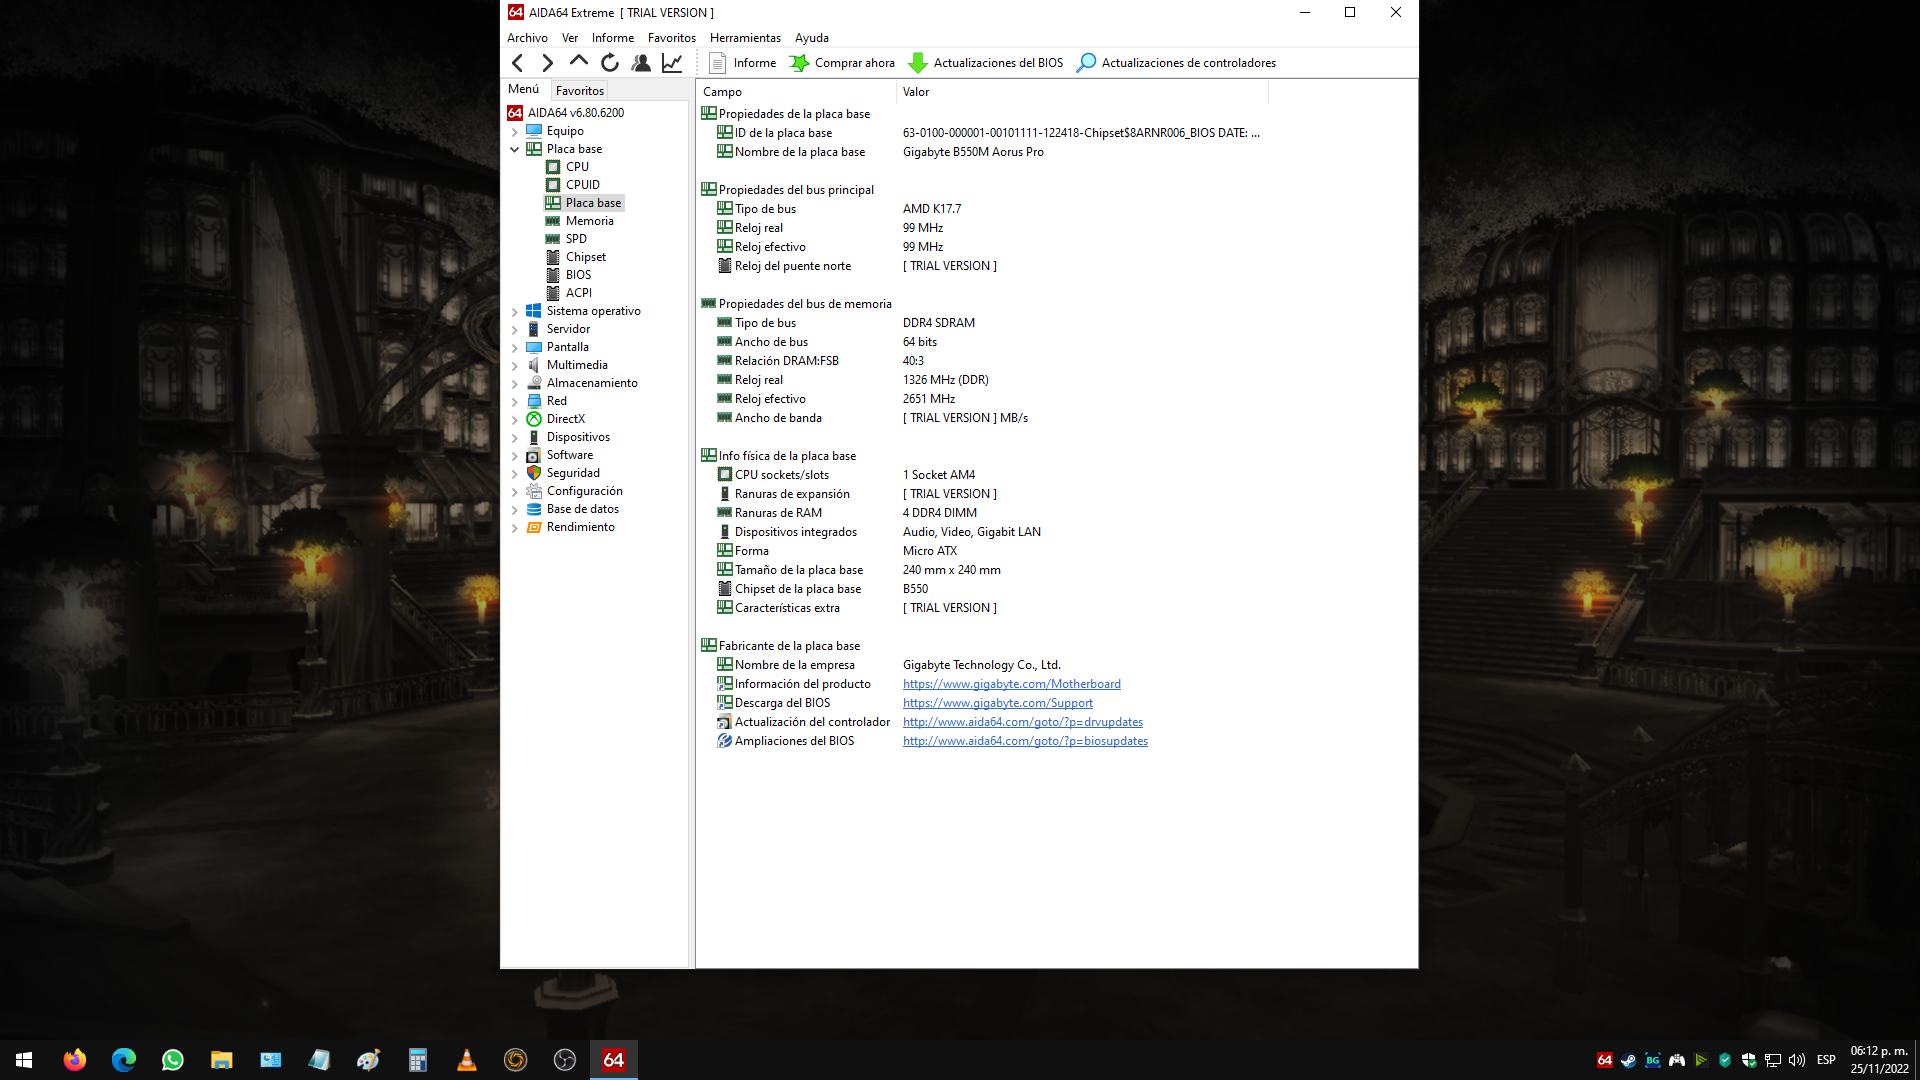This screenshot has height=1080, width=1920.
Task: Open the gigabyte.com/Motherboard link
Action: click(x=1011, y=684)
